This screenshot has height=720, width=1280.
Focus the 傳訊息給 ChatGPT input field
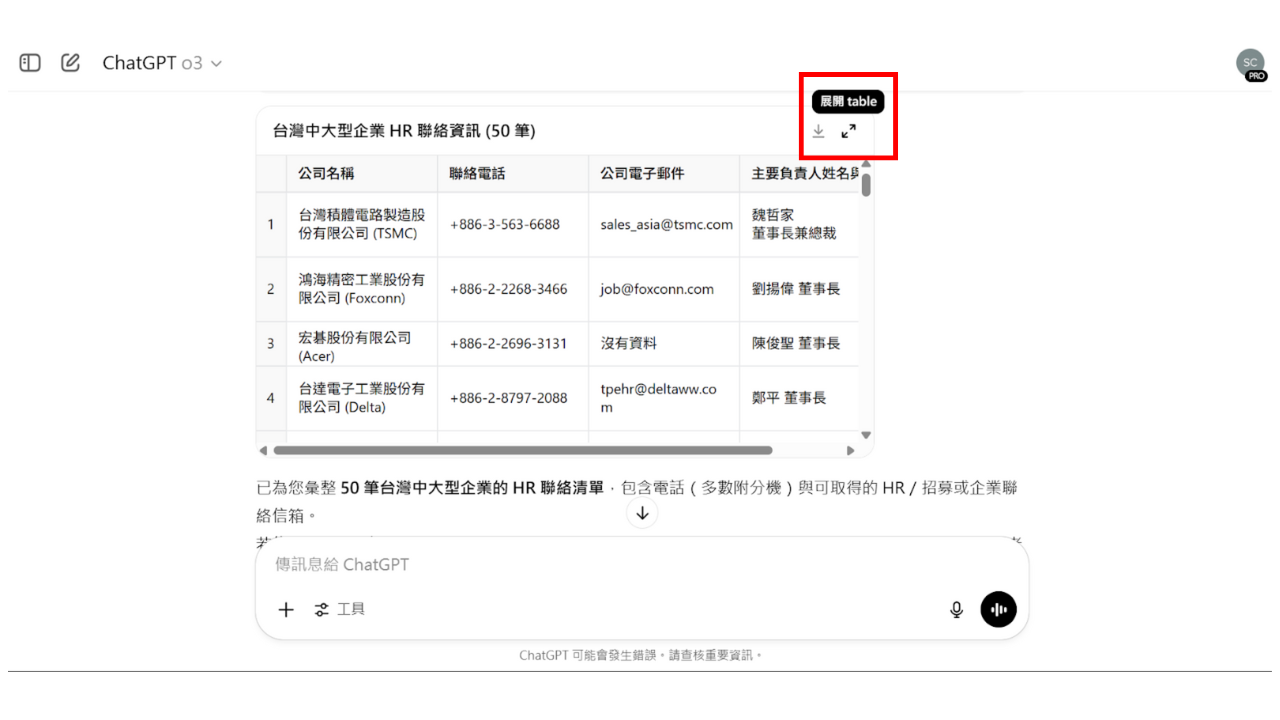pos(640,564)
